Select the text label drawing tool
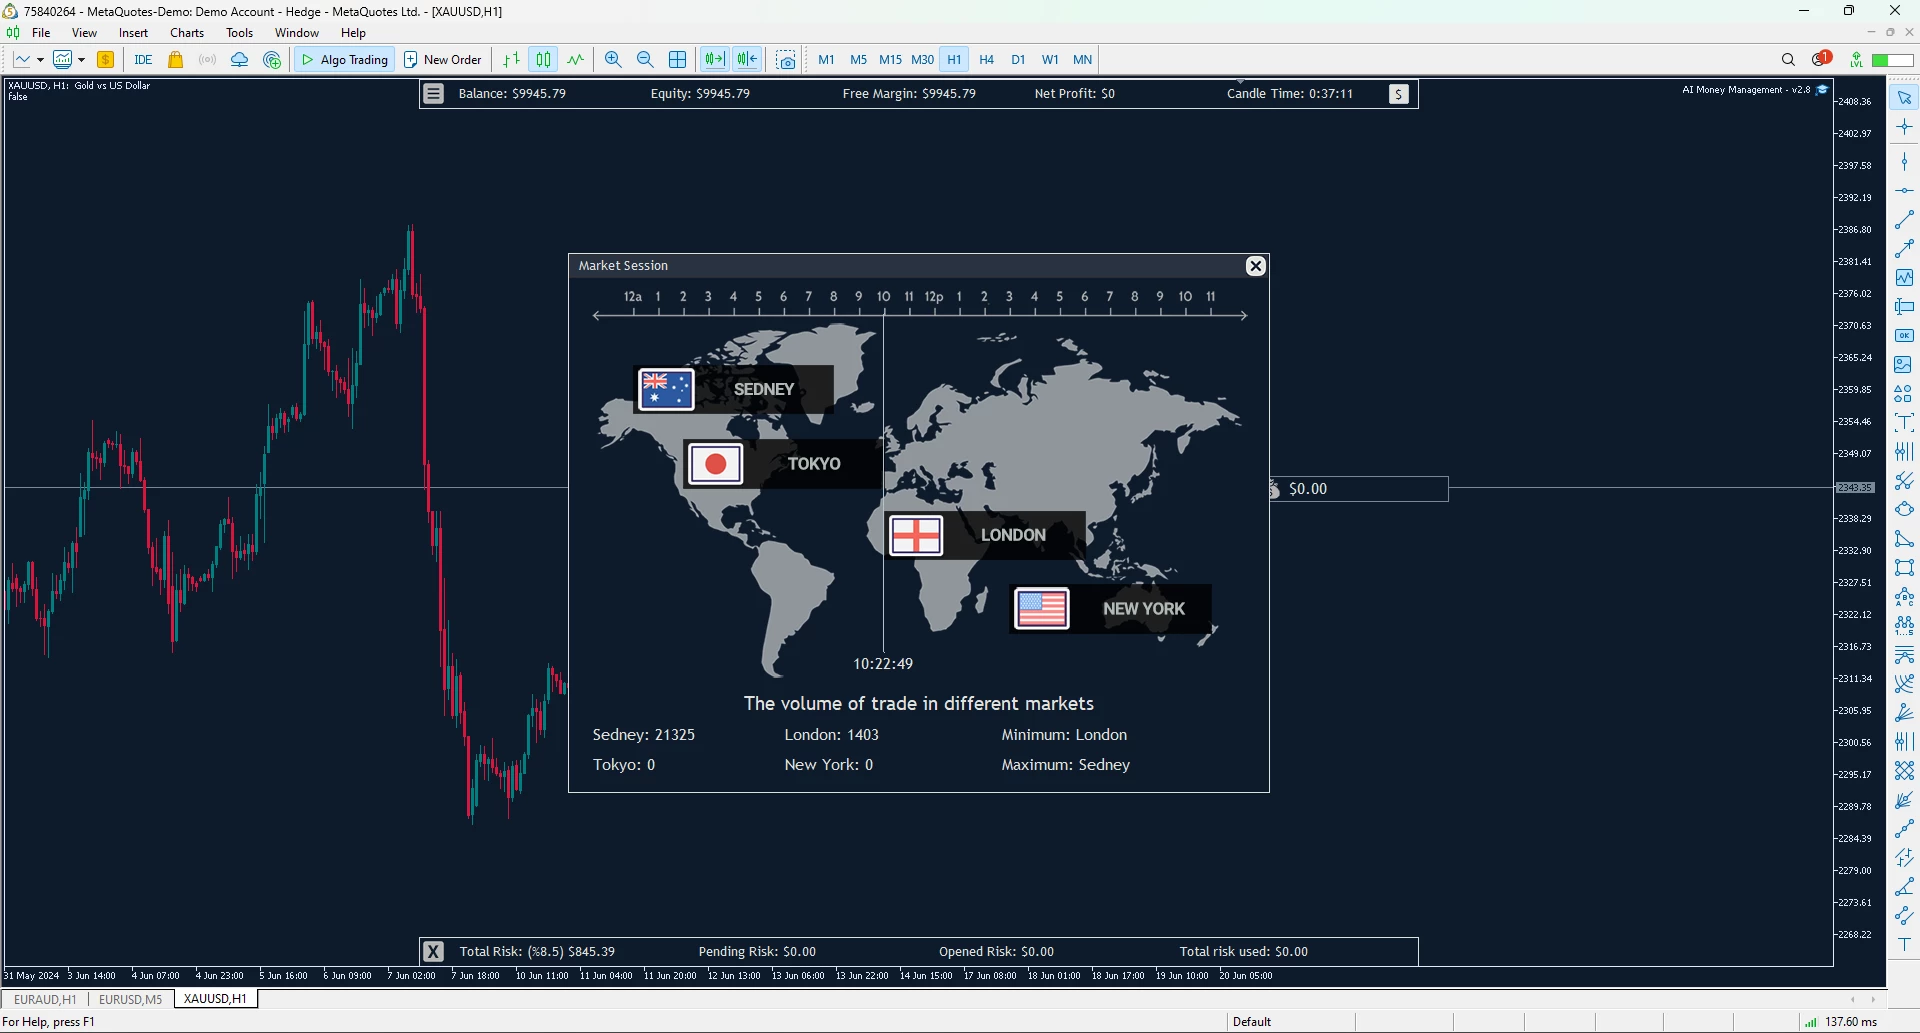Screen dimensions: 1920x1033 [x=1904, y=945]
